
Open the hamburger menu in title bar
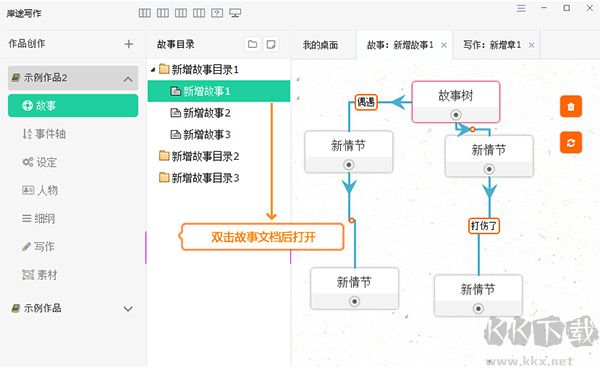(521, 8)
